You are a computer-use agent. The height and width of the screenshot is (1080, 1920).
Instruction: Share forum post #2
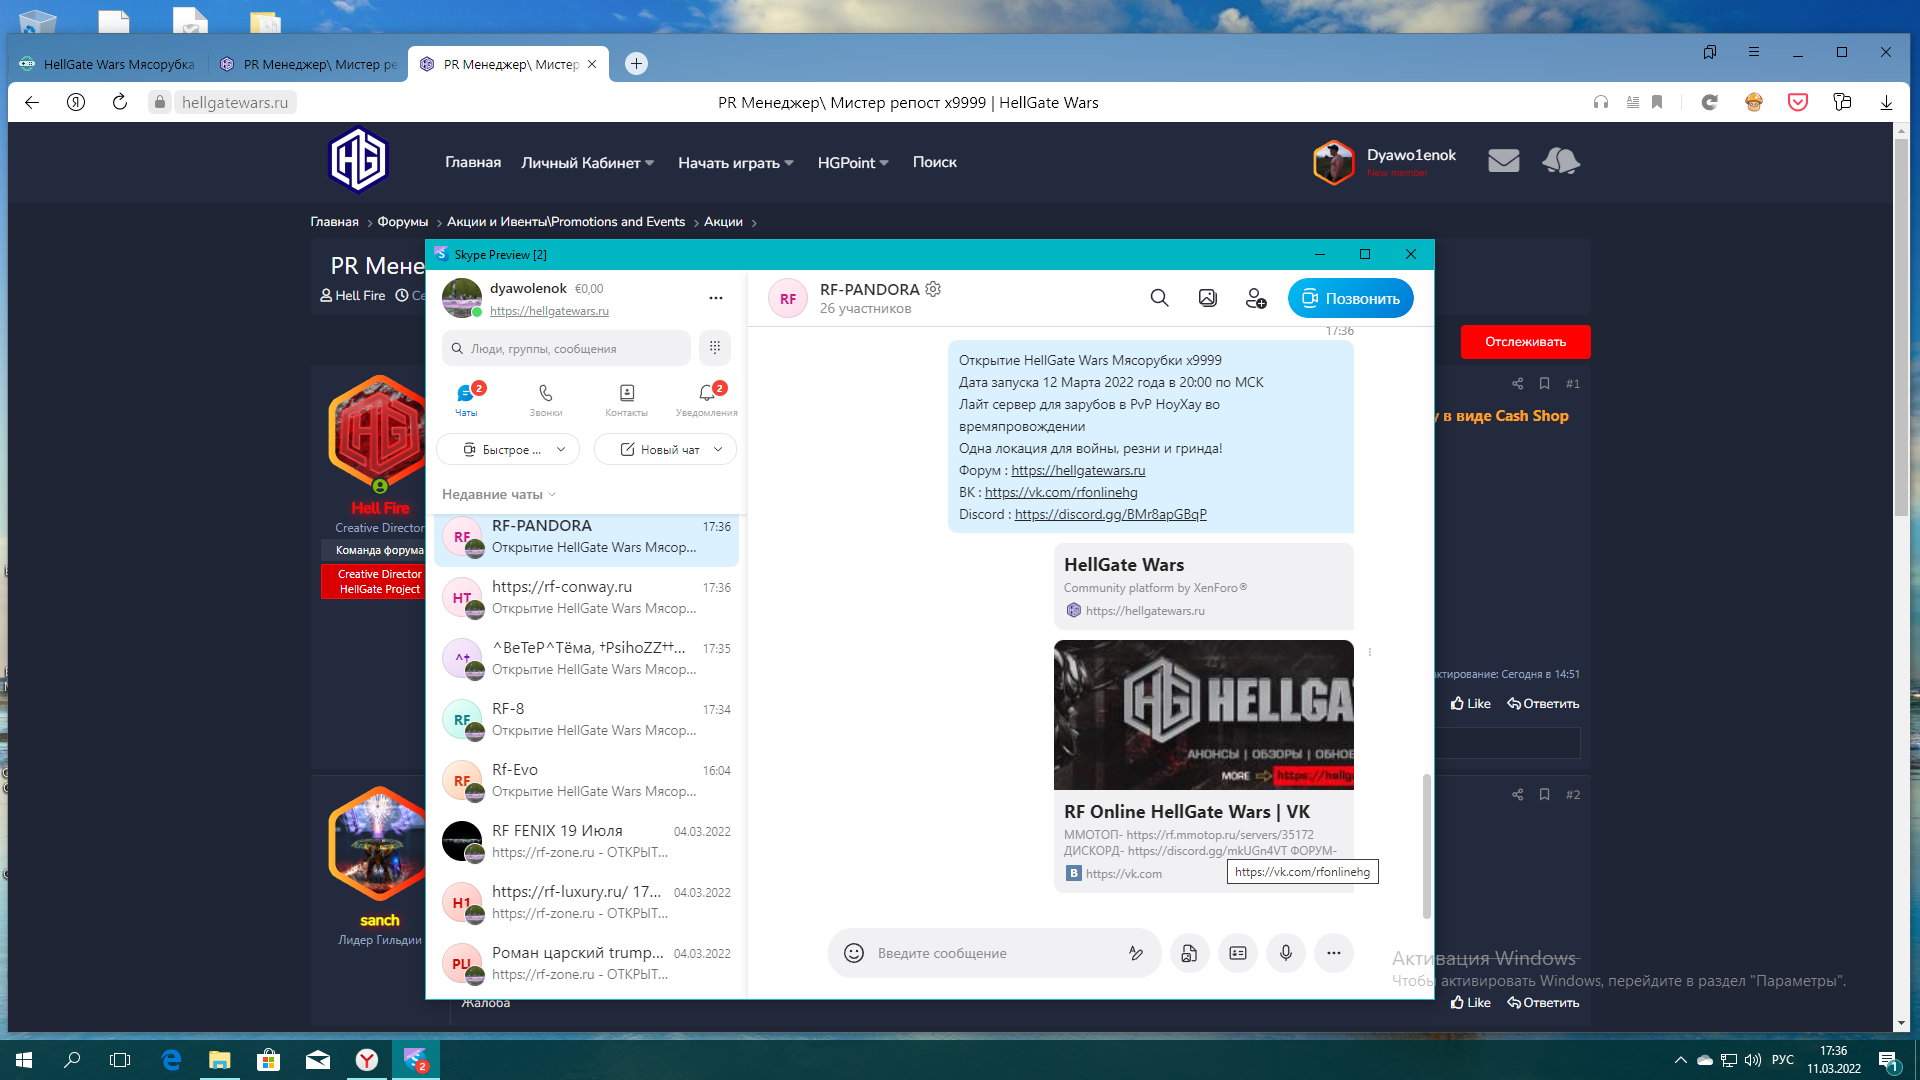point(1518,794)
